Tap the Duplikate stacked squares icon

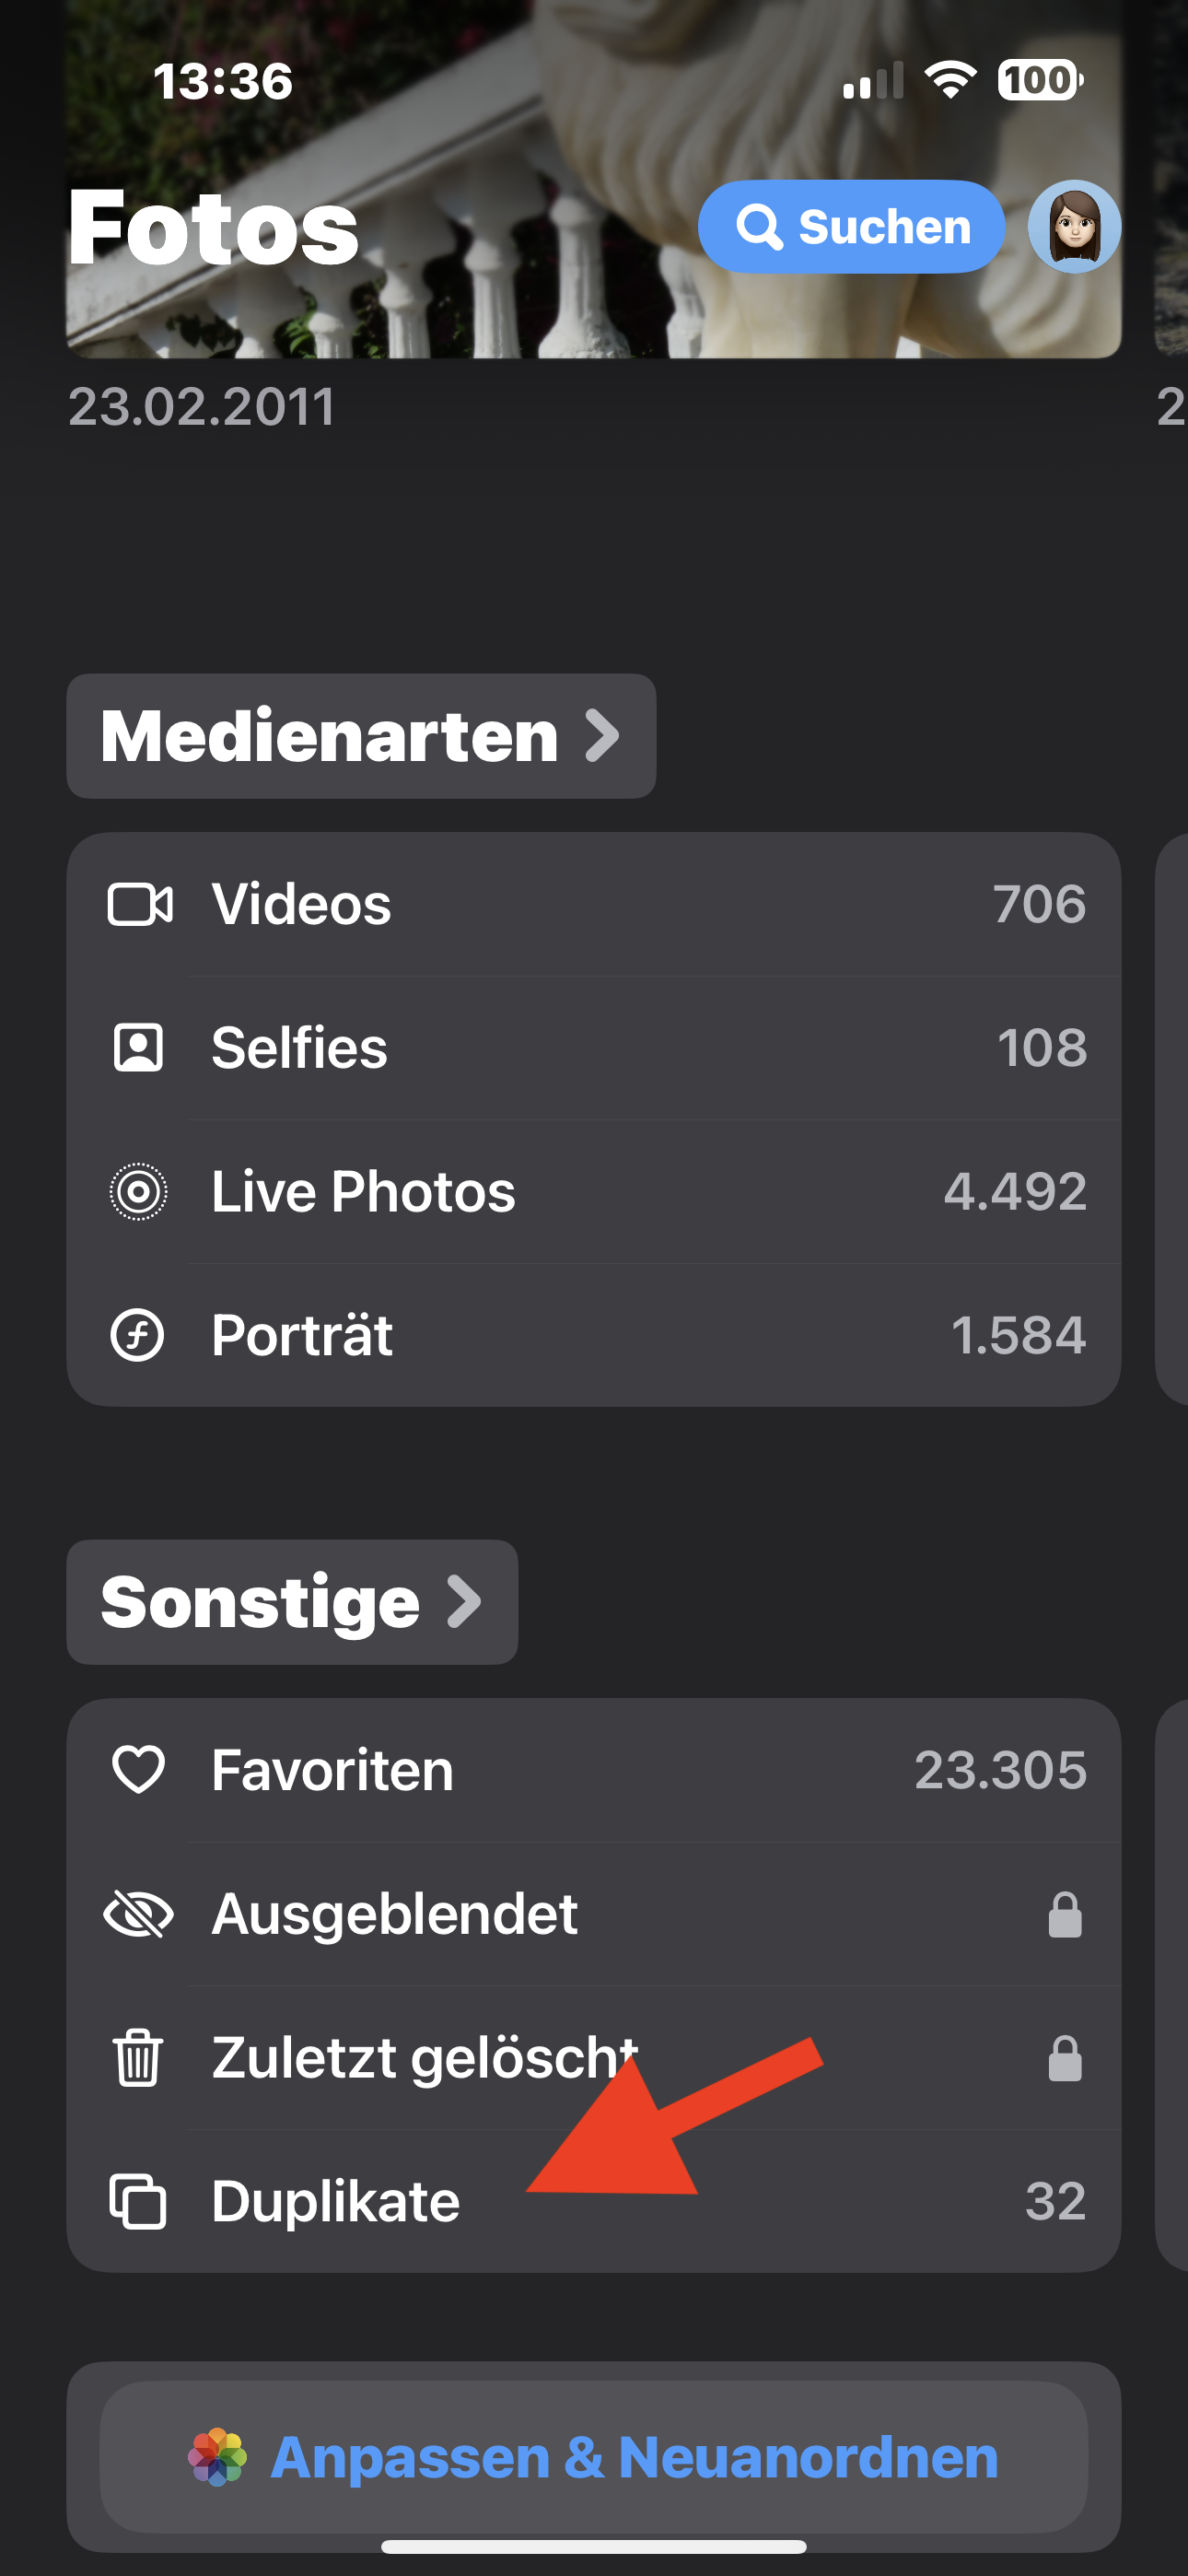(138, 2201)
